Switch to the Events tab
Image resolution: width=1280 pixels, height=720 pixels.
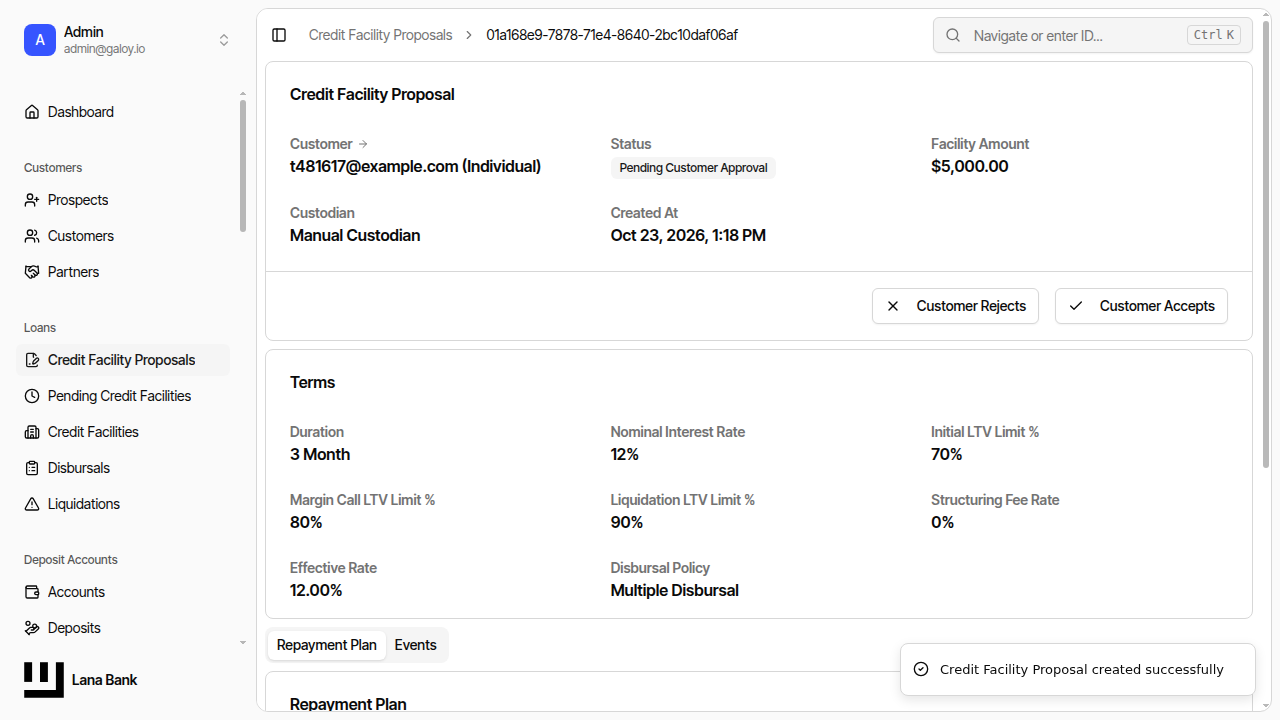tap(415, 645)
